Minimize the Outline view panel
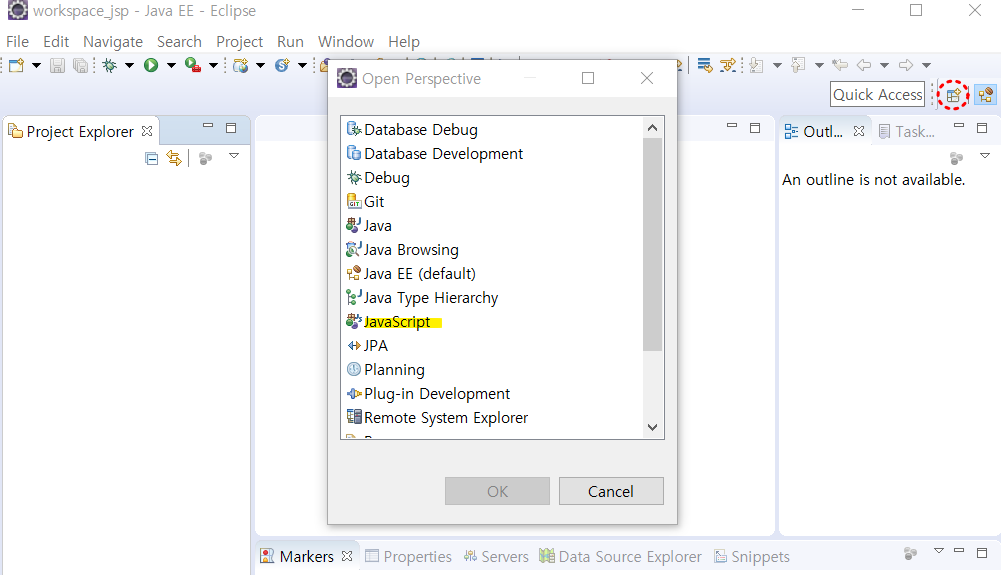This screenshot has width=1001, height=575. click(x=959, y=126)
